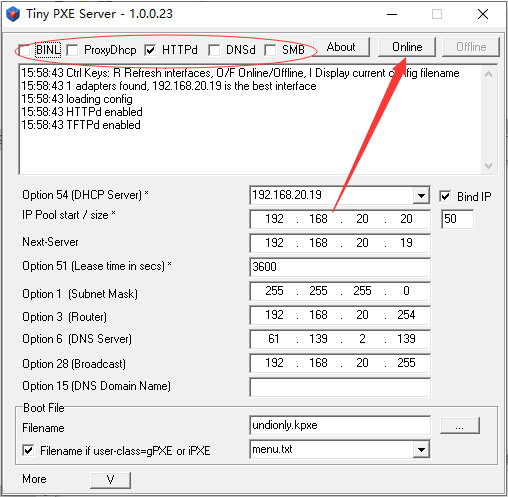Uncheck the Bind IP checkbox

coord(445,196)
